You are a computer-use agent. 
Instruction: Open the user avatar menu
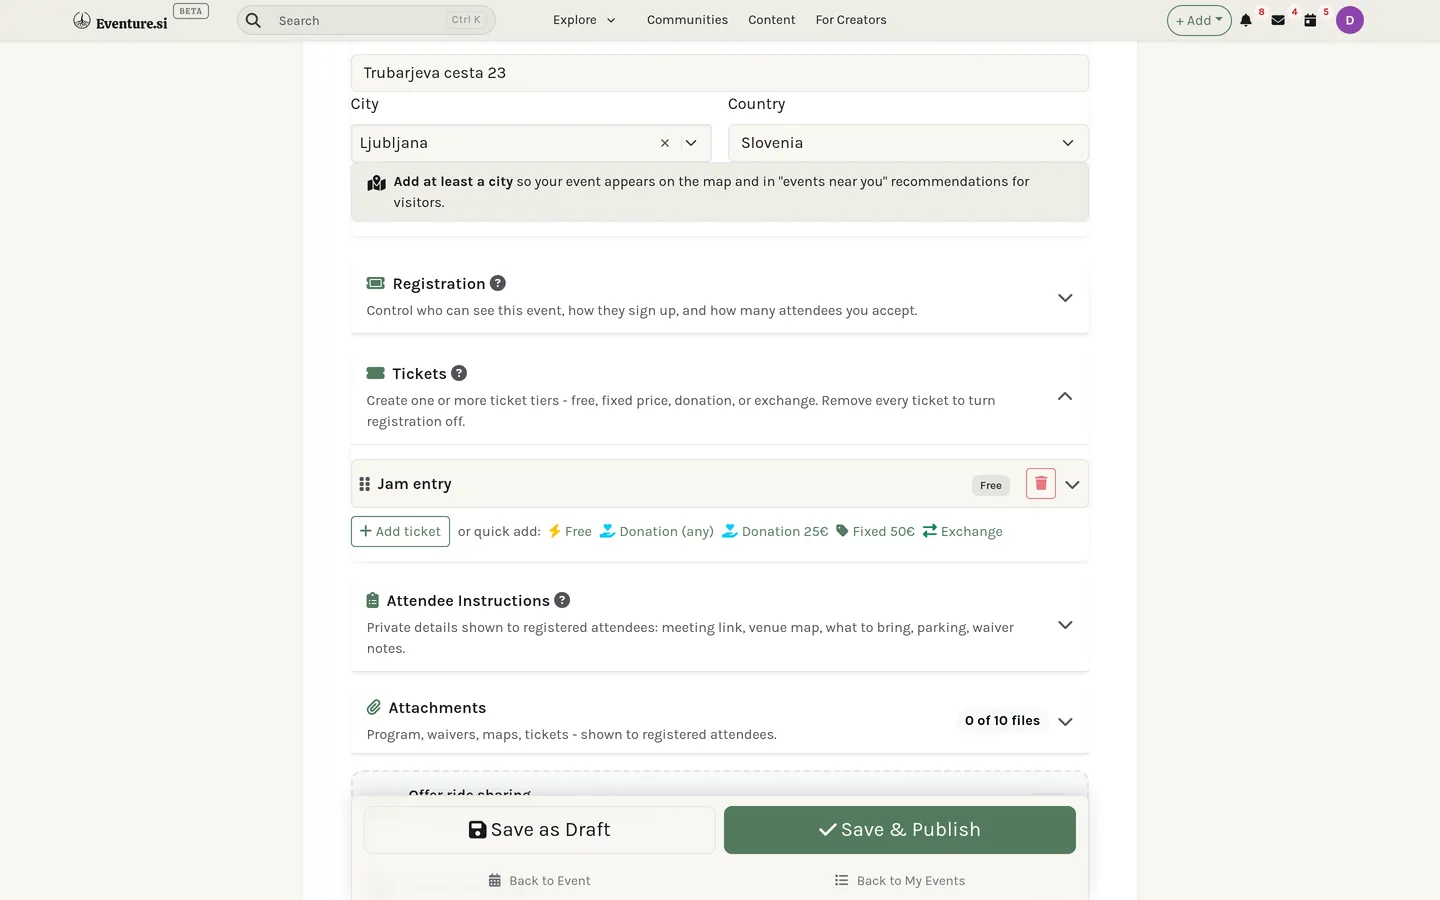1350,20
